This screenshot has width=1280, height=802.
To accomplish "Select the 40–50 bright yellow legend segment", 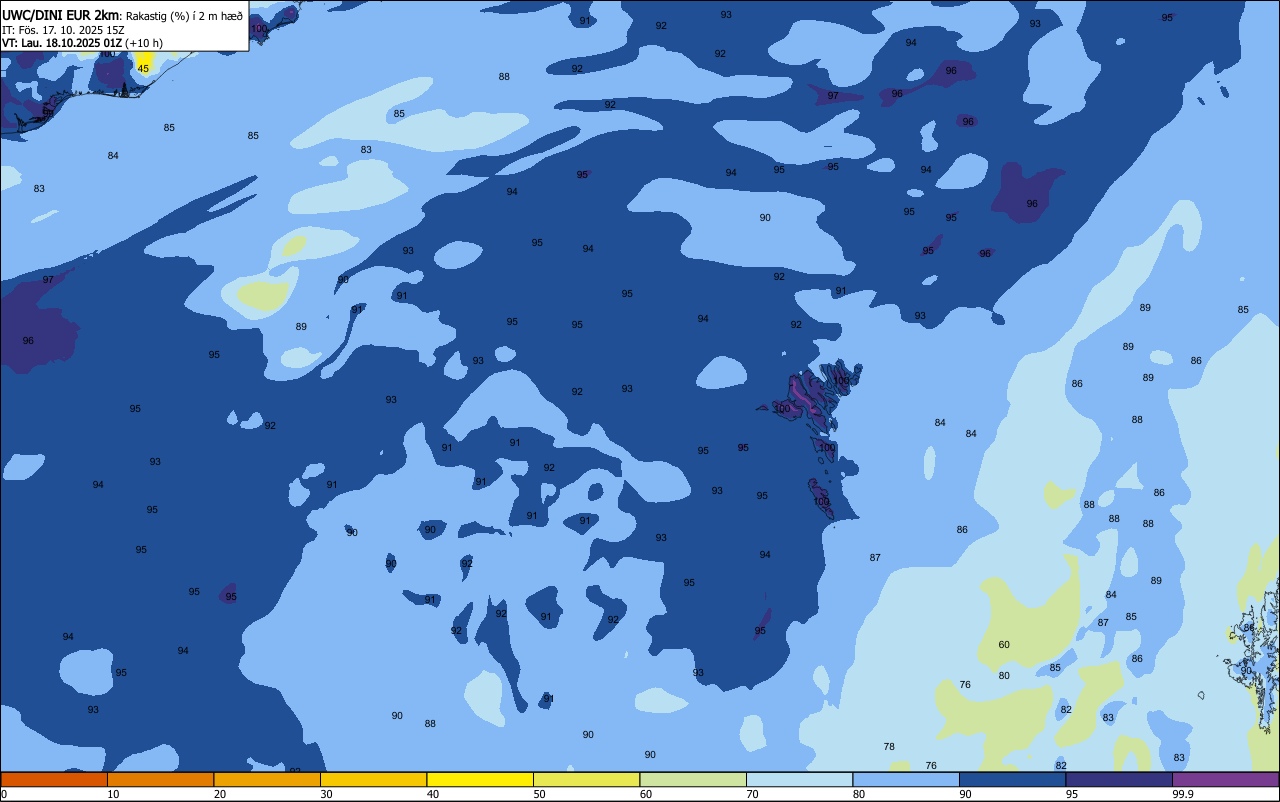I will point(480,779).
